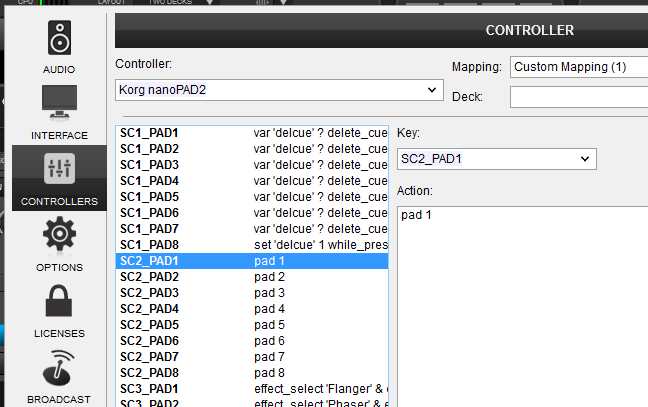Open the Broadcast antenna icon
Image resolution: width=648 pixels, height=407 pixels.
pyautogui.click(x=59, y=367)
